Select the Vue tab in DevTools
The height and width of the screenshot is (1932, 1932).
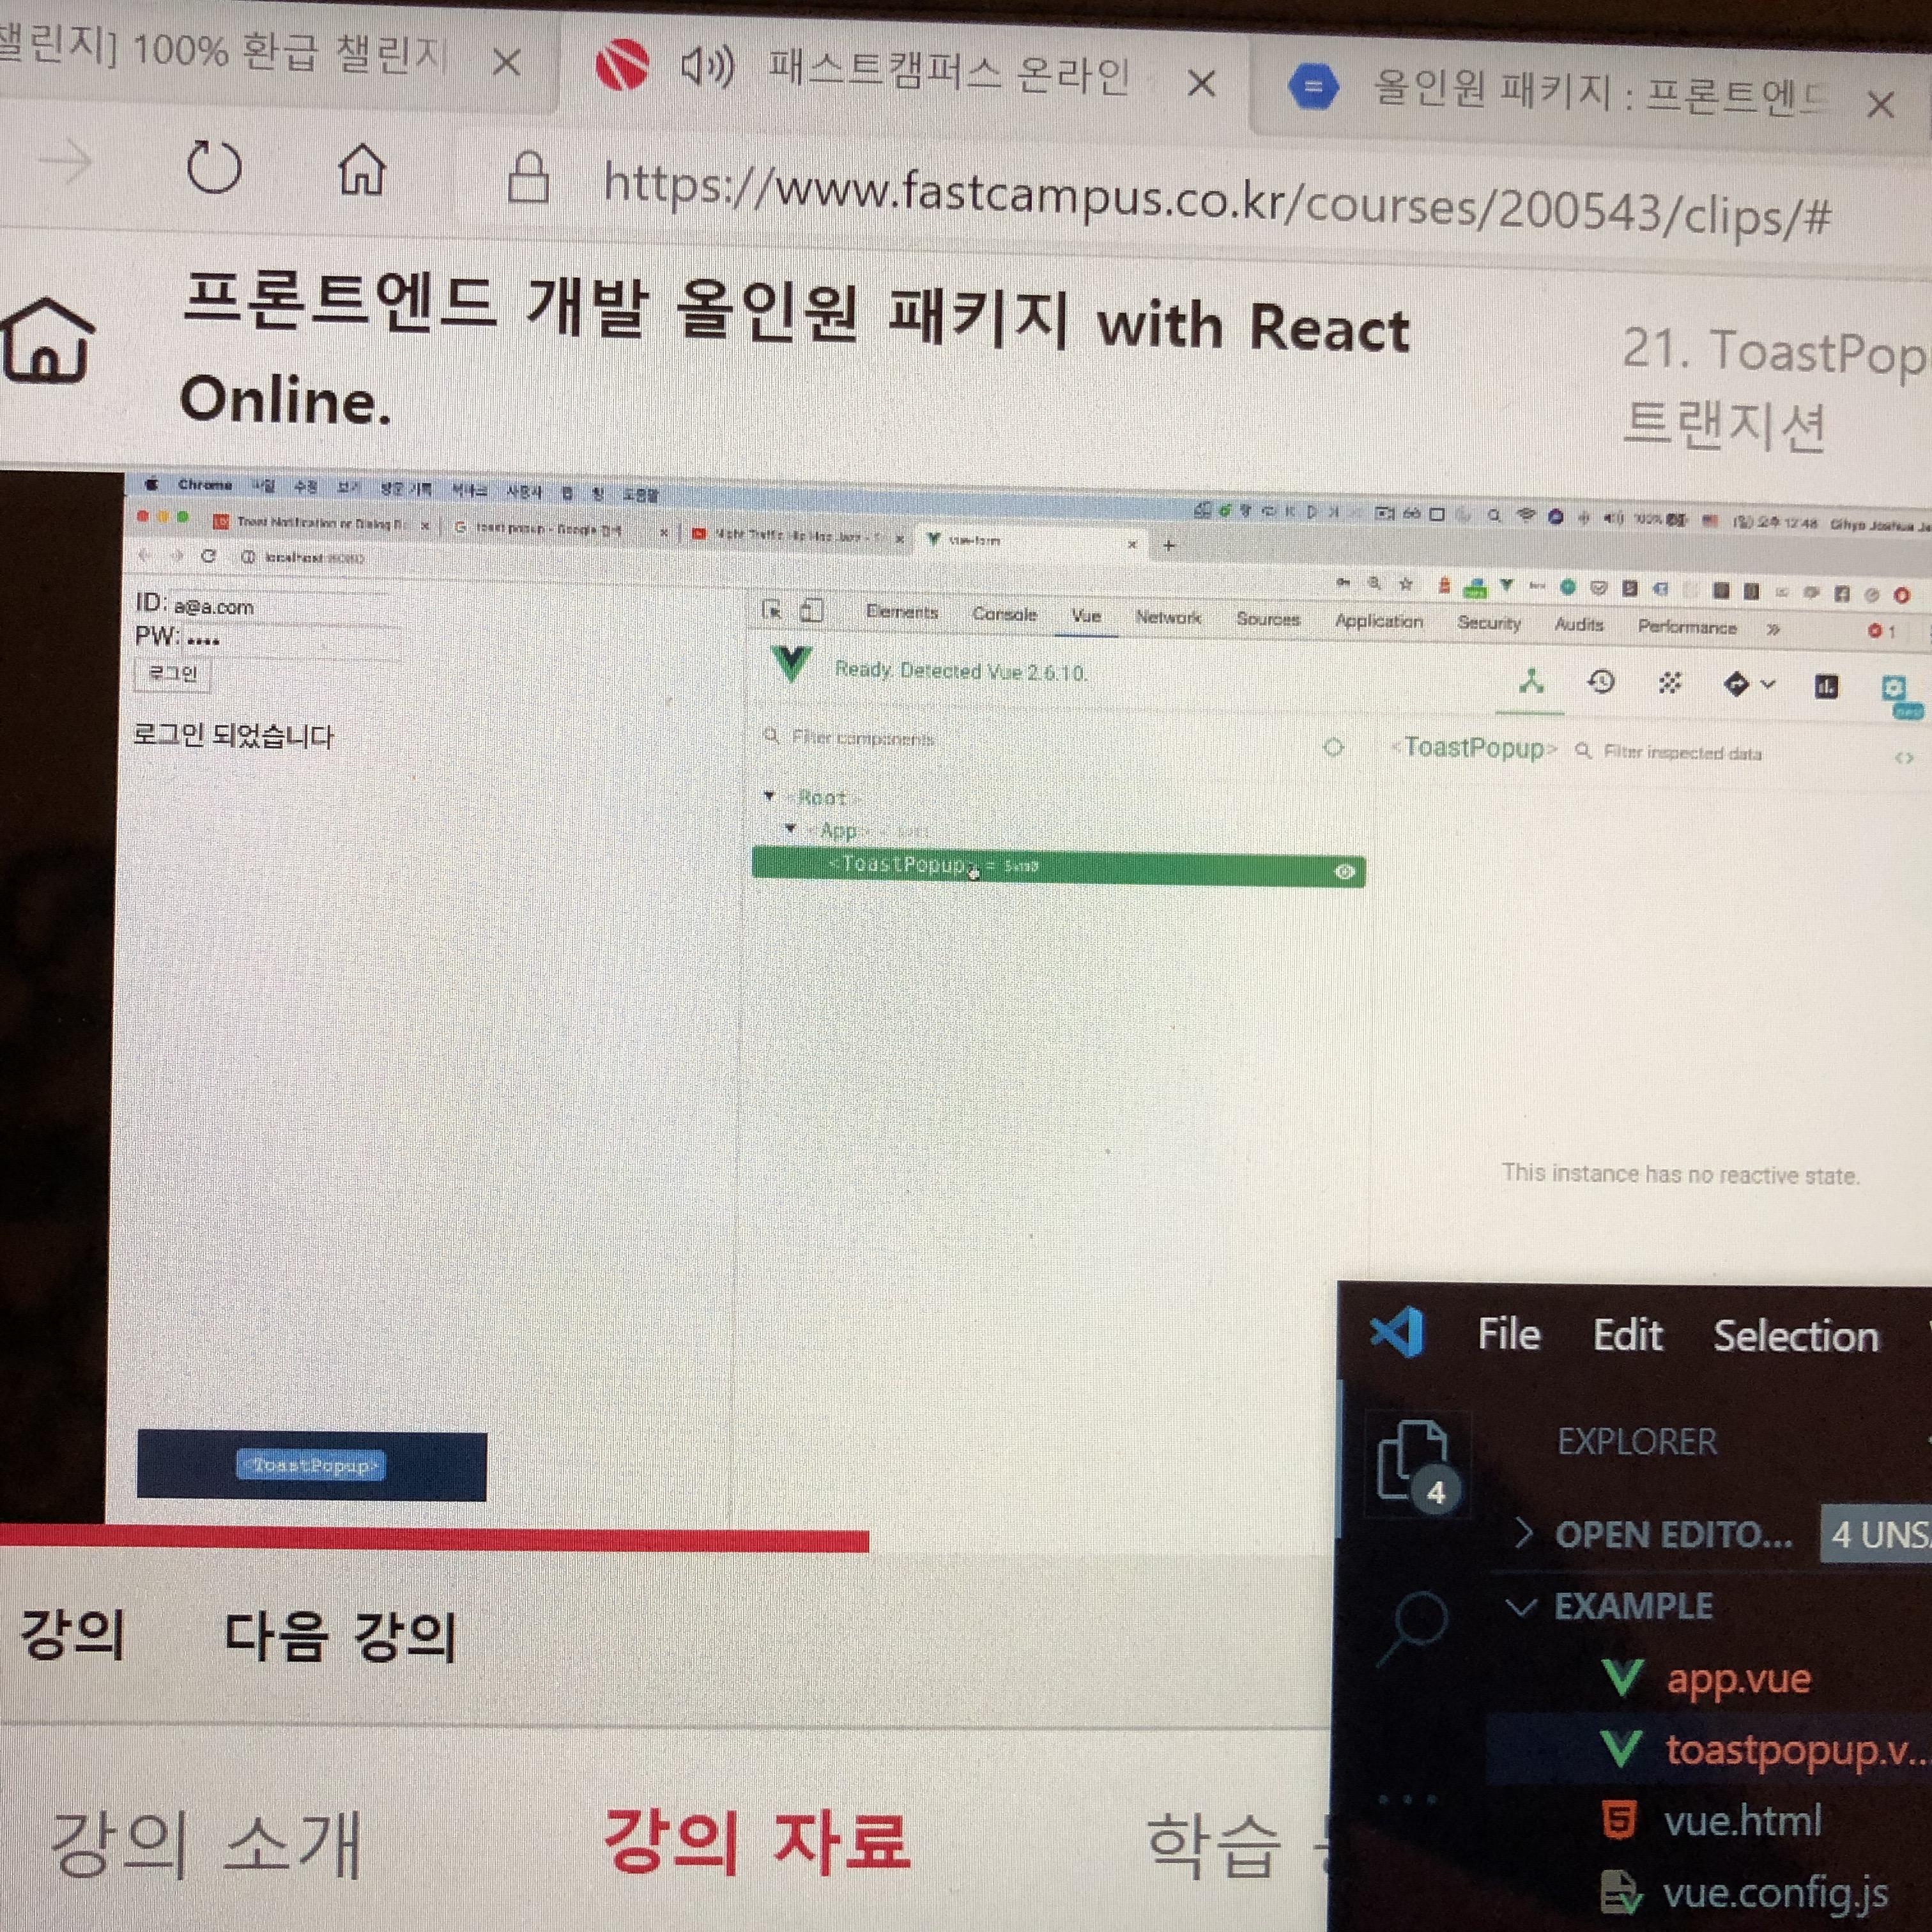click(1086, 616)
